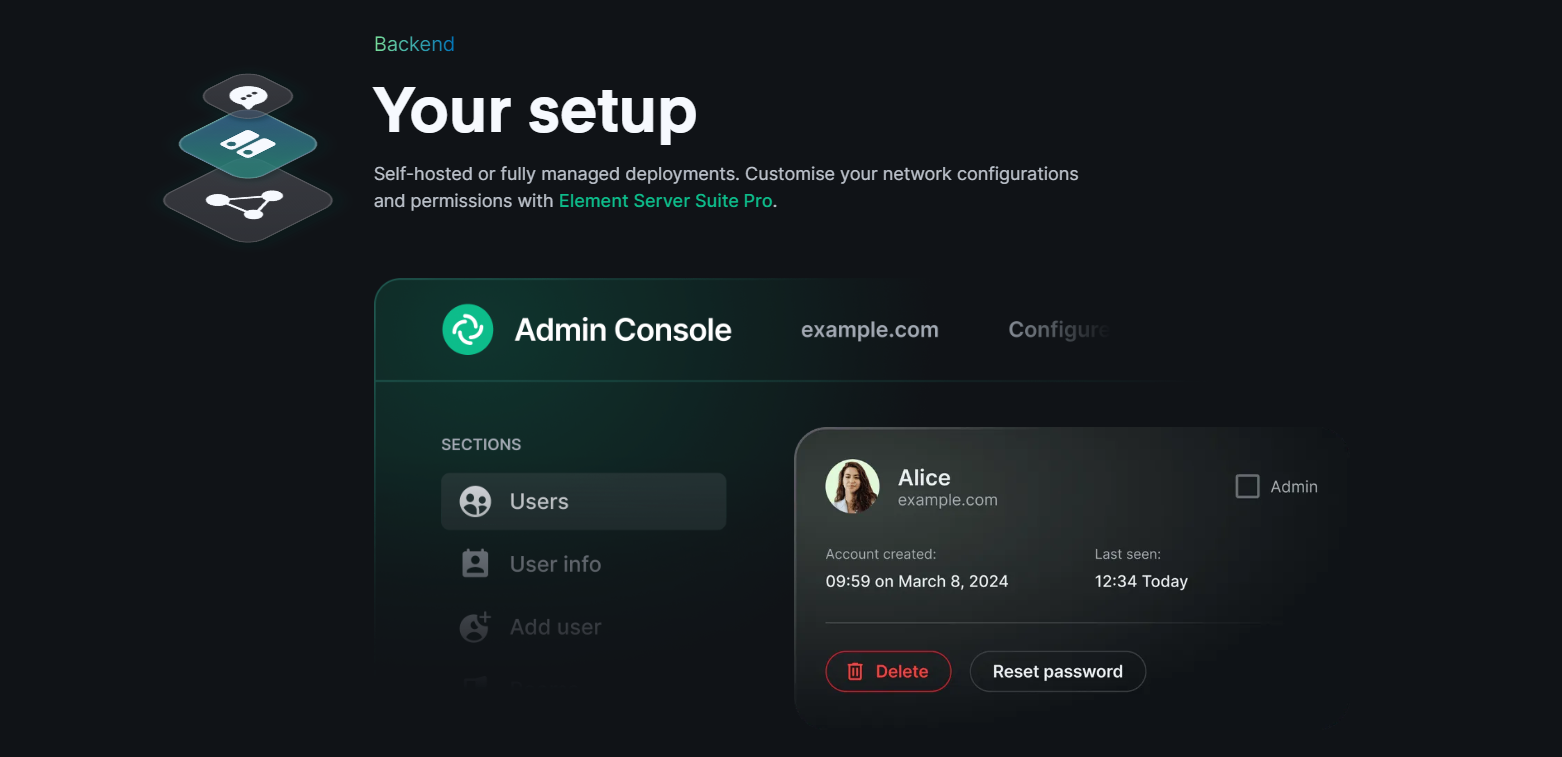
Task: Click Alice's profile photo
Action: click(x=852, y=487)
